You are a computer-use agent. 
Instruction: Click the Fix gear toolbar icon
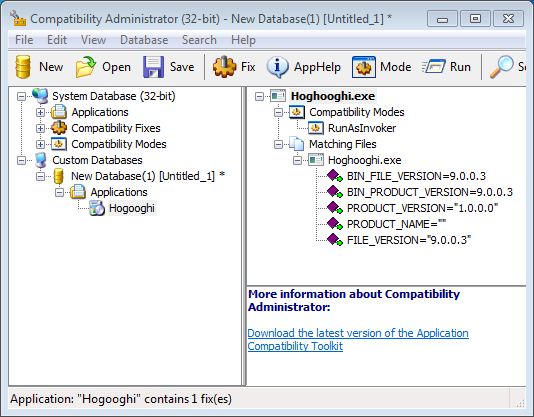pos(224,67)
